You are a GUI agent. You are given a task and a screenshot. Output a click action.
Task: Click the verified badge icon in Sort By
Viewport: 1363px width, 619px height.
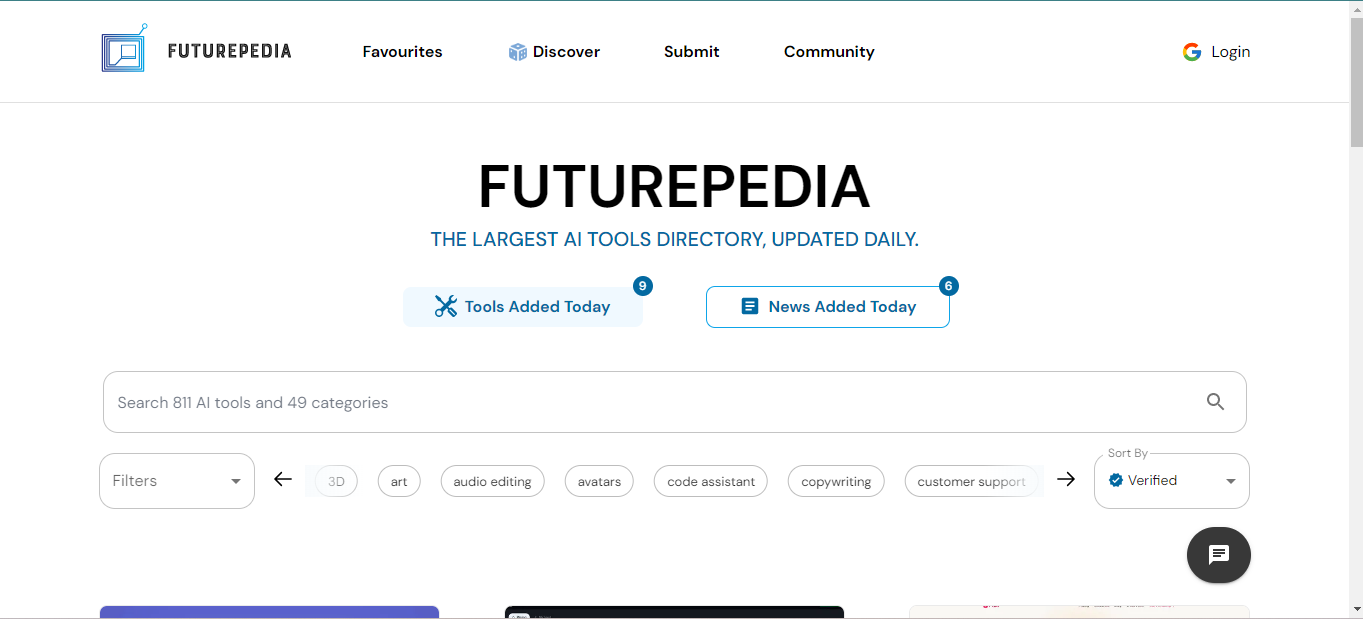pyautogui.click(x=1116, y=480)
